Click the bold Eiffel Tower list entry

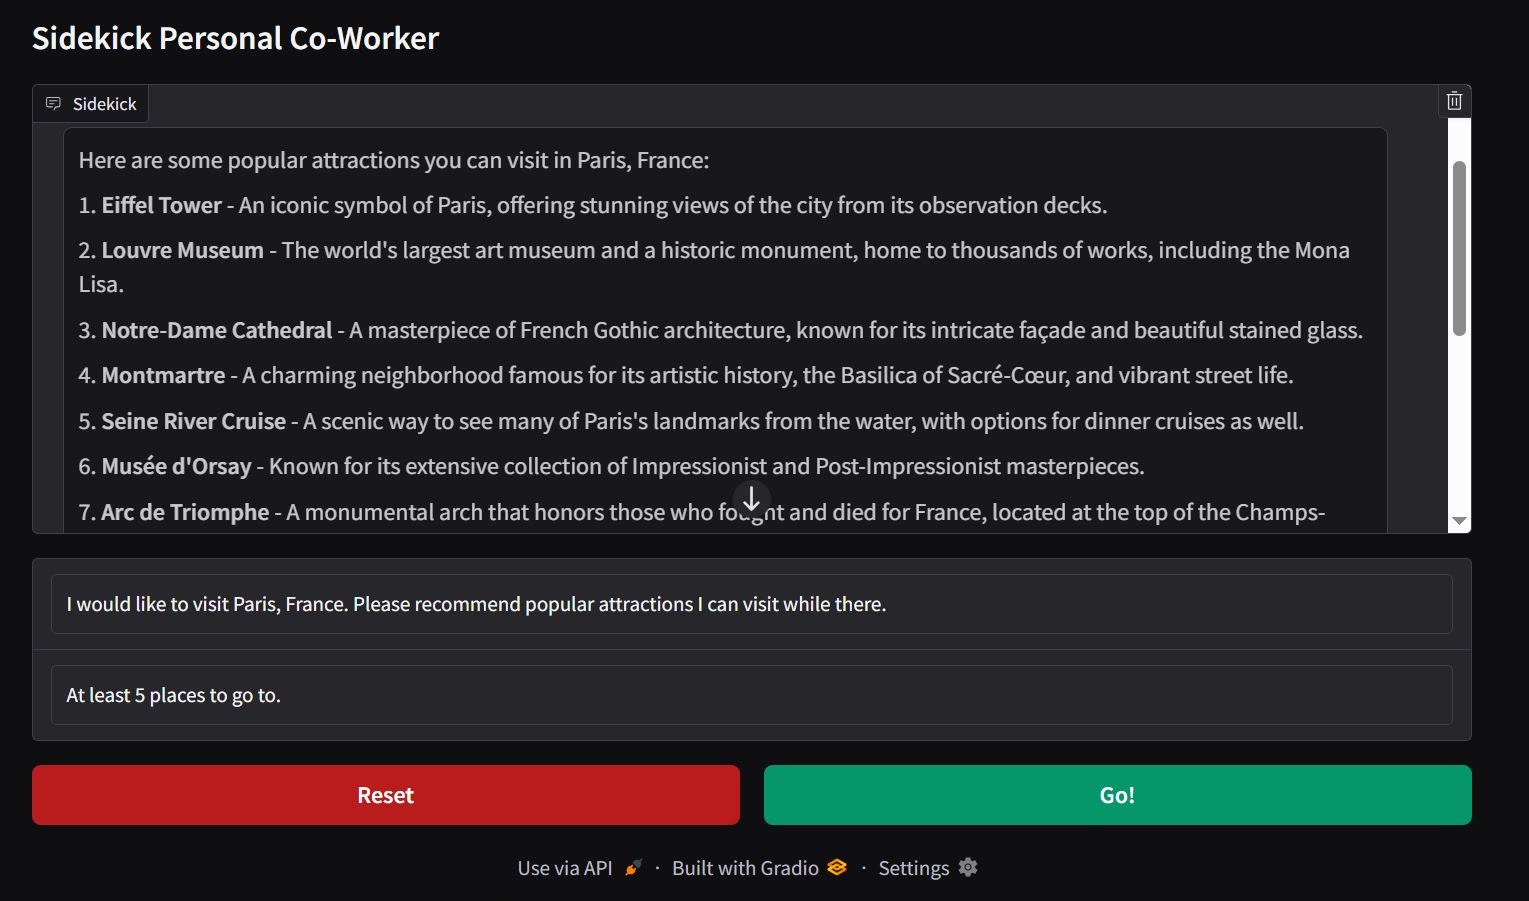coord(161,206)
